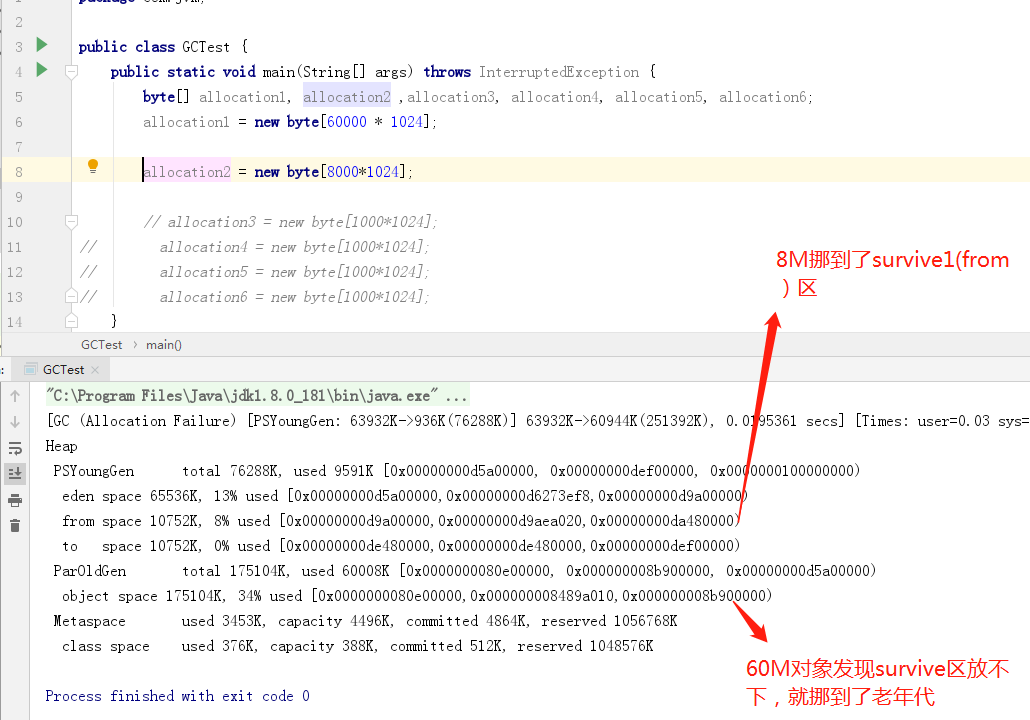The image size is (1030, 720).
Task: Toggle the fold end marker at line 14
Action: [x=72, y=321]
